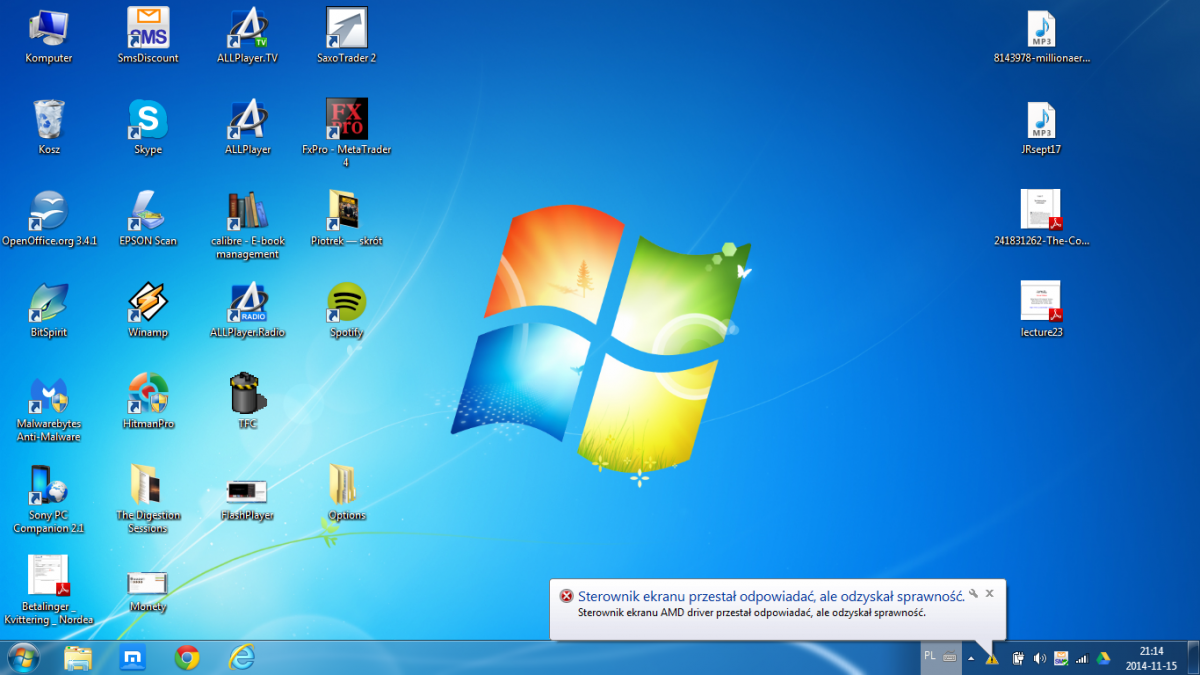This screenshot has height=675, width=1200.
Task: Open calibre E-book management
Action: [248, 225]
